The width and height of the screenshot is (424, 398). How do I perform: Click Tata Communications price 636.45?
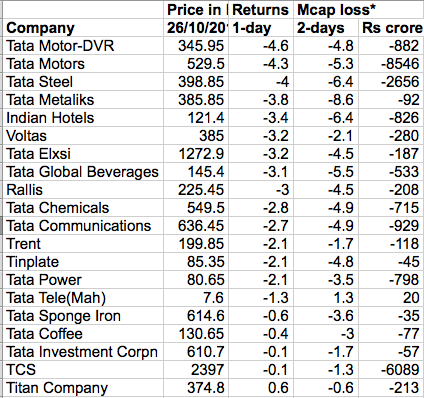[x=196, y=226]
